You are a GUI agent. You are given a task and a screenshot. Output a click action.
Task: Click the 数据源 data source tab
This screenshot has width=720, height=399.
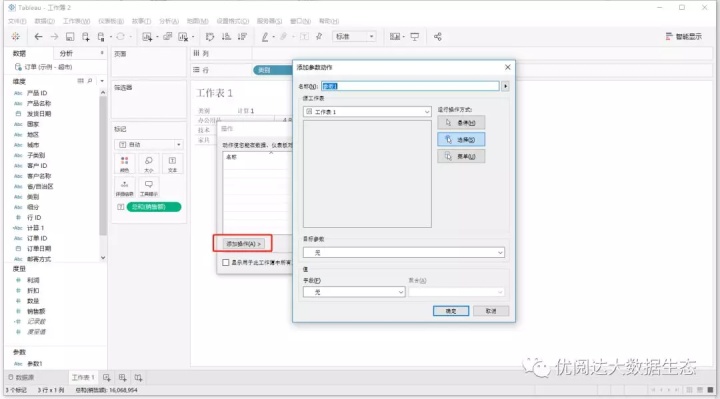(22, 377)
